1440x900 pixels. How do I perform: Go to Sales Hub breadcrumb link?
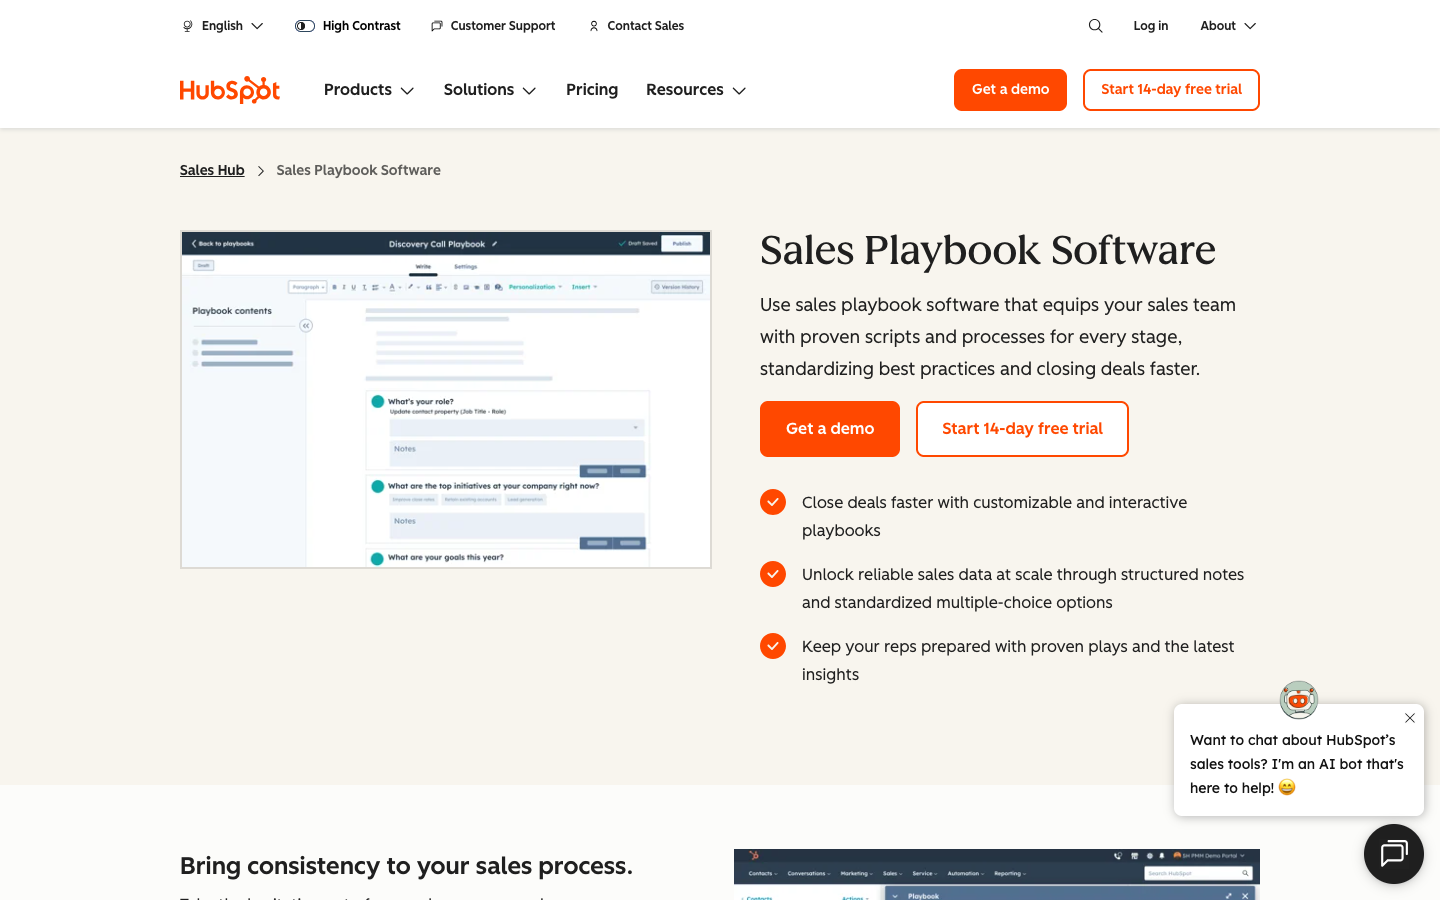click(x=212, y=170)
